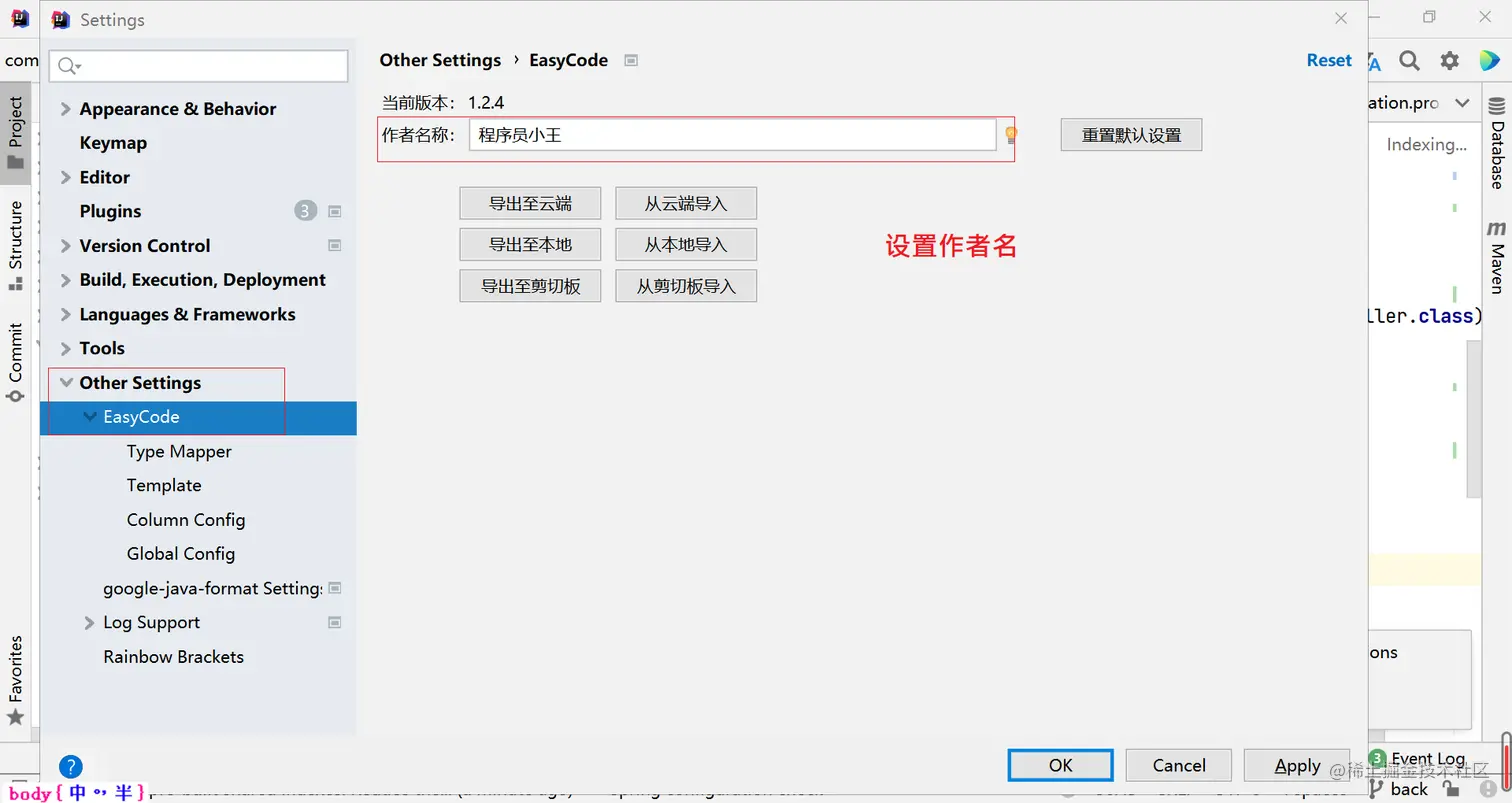Select Rainbow Brackets settings item
1512x803 pixels.
pyautogui.click(x=173, y=656)
